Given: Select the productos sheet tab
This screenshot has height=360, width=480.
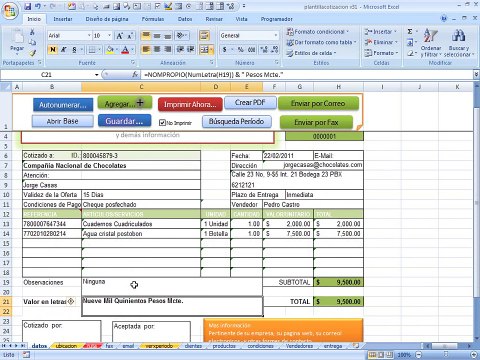Looking at the screenshot, I should point(224,346).
